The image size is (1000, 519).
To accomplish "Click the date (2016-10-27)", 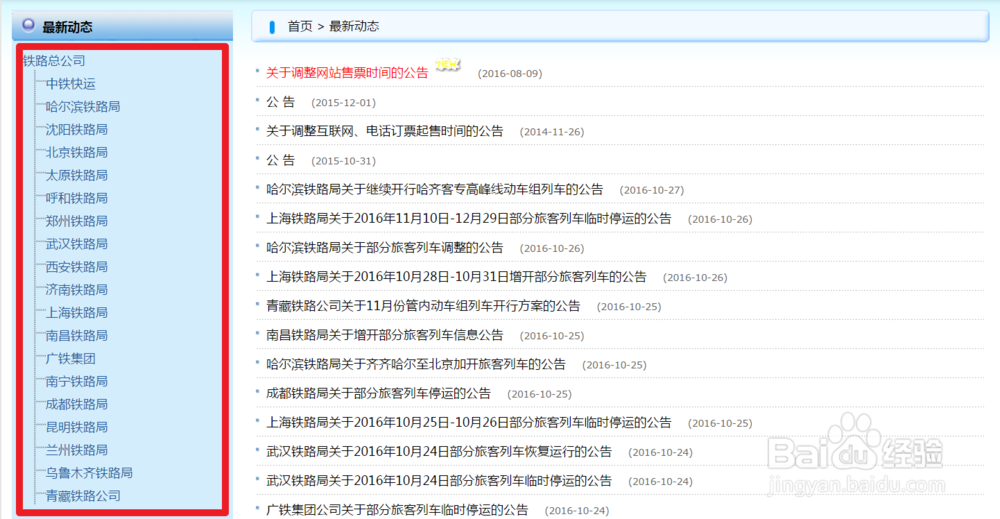I will click(651, 190).
